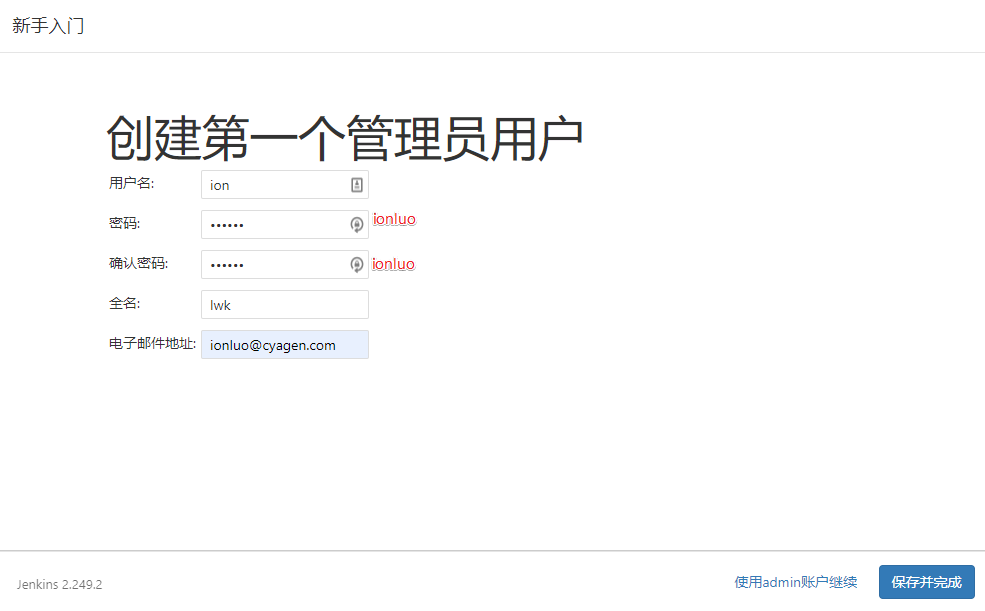Click the 新手入门 header title
This screenshot has width=985, height=611.
[x=48, y=26]
